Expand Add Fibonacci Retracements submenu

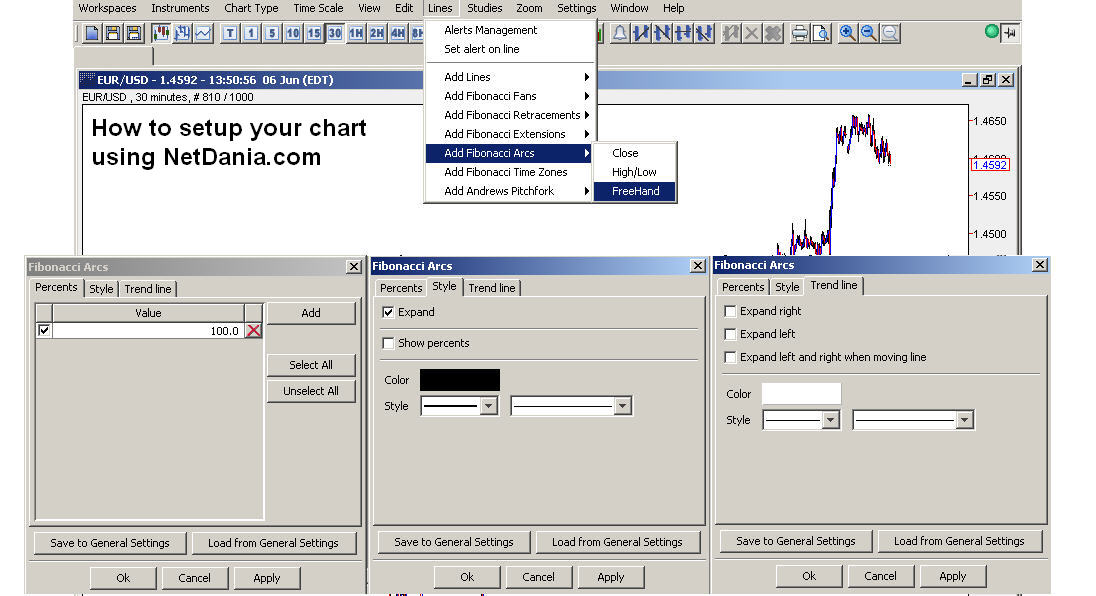coord(510,115)
